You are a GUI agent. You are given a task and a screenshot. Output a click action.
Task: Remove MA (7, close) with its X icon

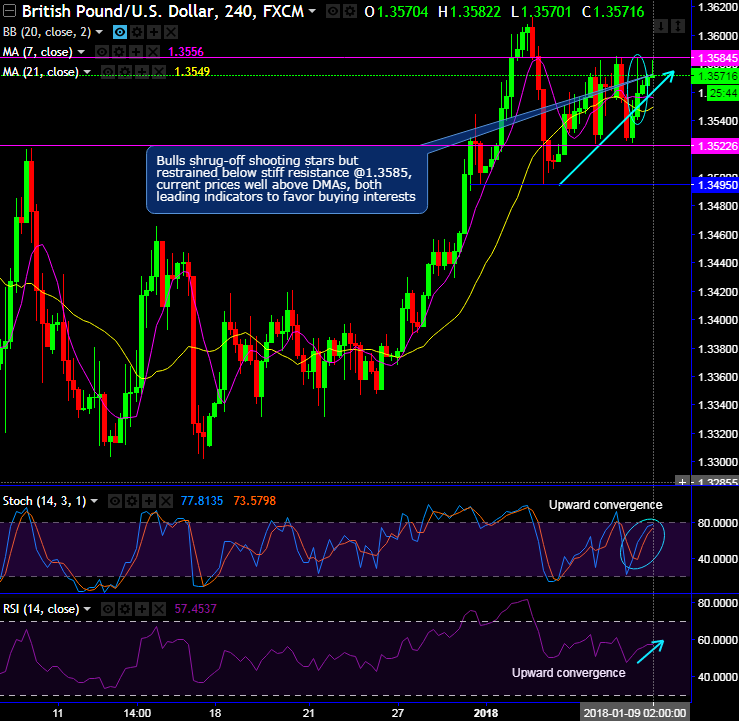[x=153, y=52]
